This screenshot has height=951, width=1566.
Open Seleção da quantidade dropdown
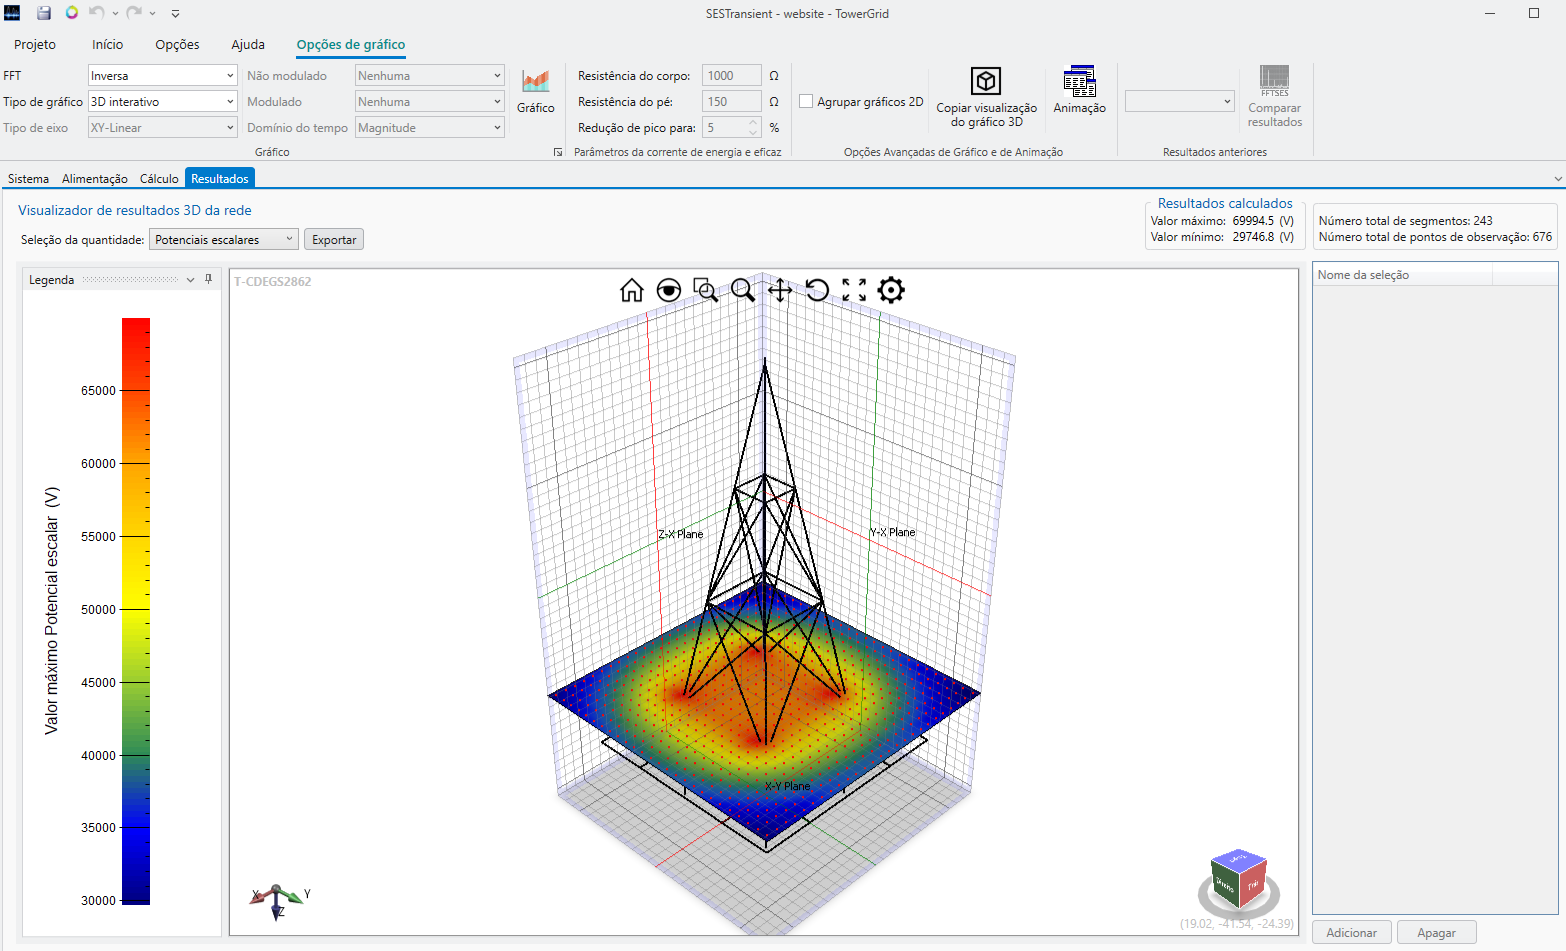coord(223,240)
